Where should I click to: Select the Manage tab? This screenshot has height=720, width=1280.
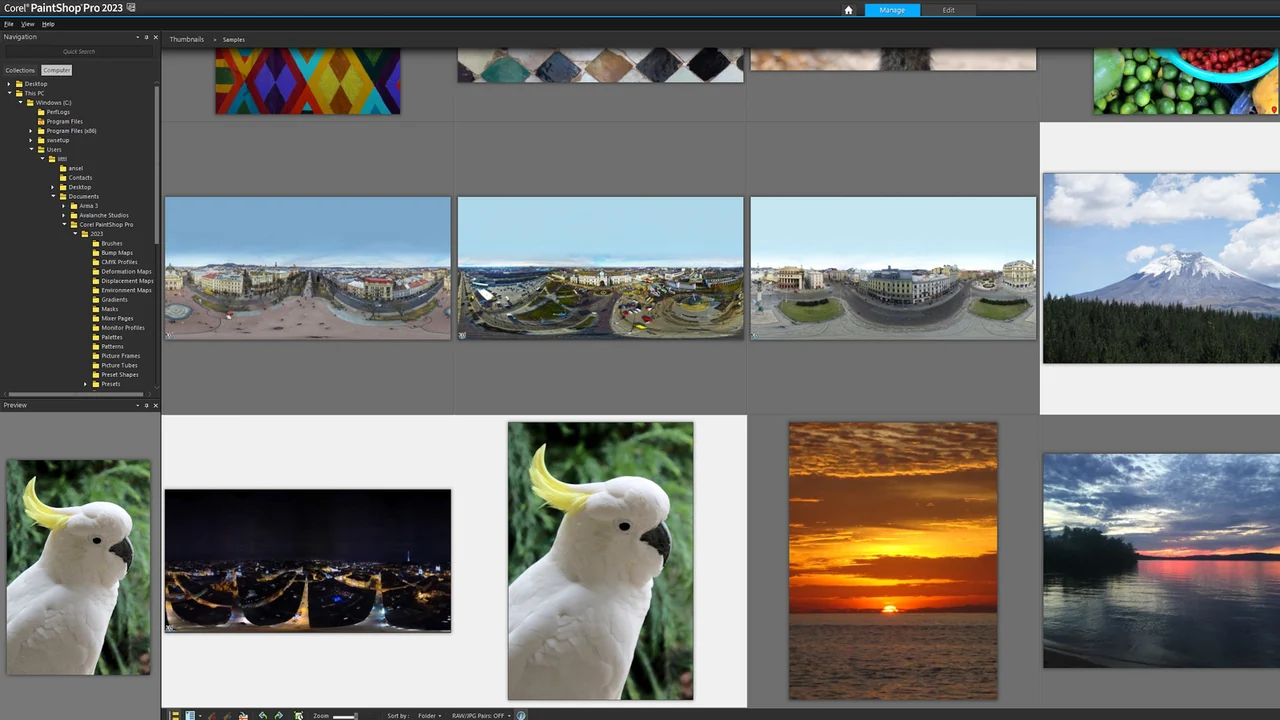pos(892,10)
